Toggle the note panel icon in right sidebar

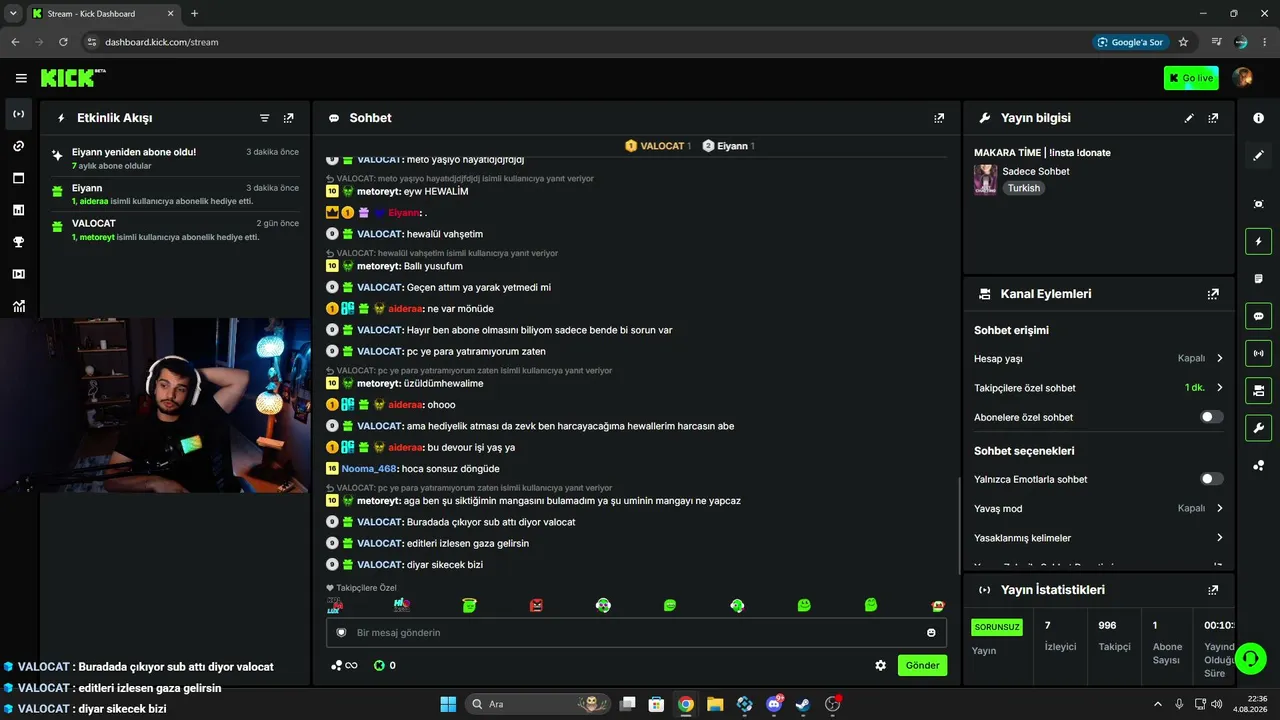1258,278
